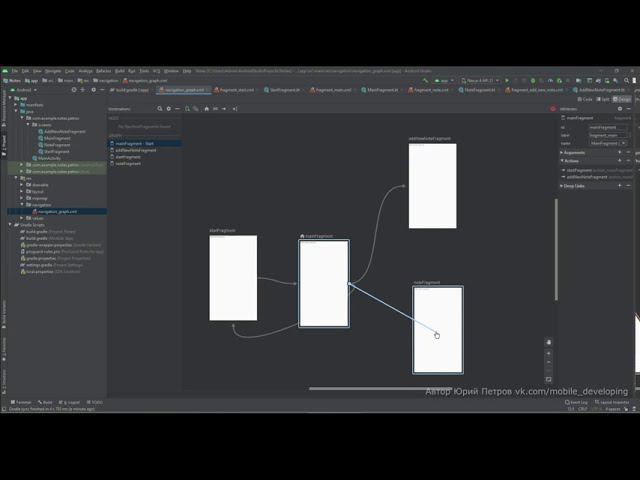Switch to Design view mode
This screenshot has width=640, height=480.
pos(622,99)
